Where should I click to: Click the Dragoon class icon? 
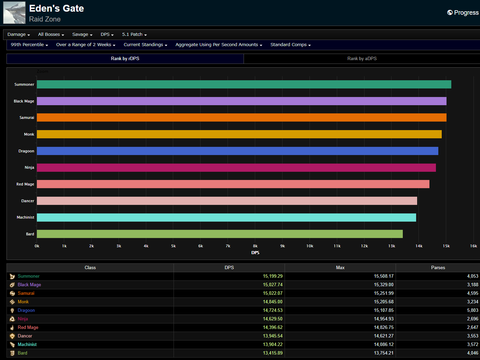[x=12, y=310]
